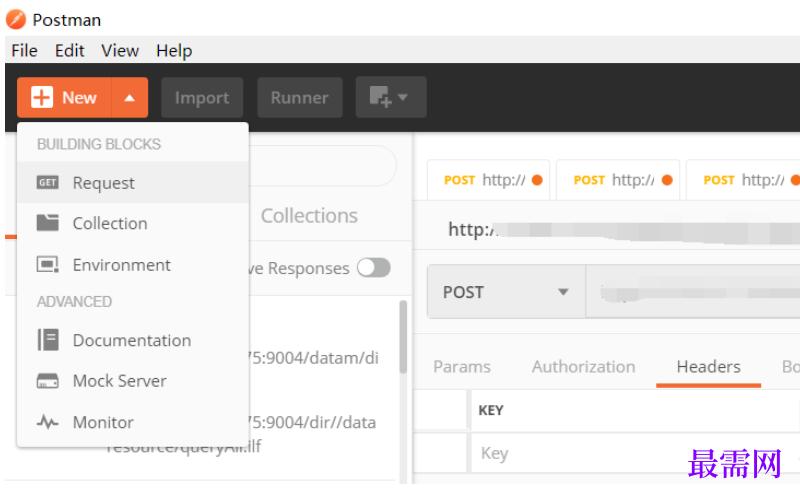Viewport: 800px width, 495px height.
Task: Open the POST method dropdown
Action: [x=506, y=292]
